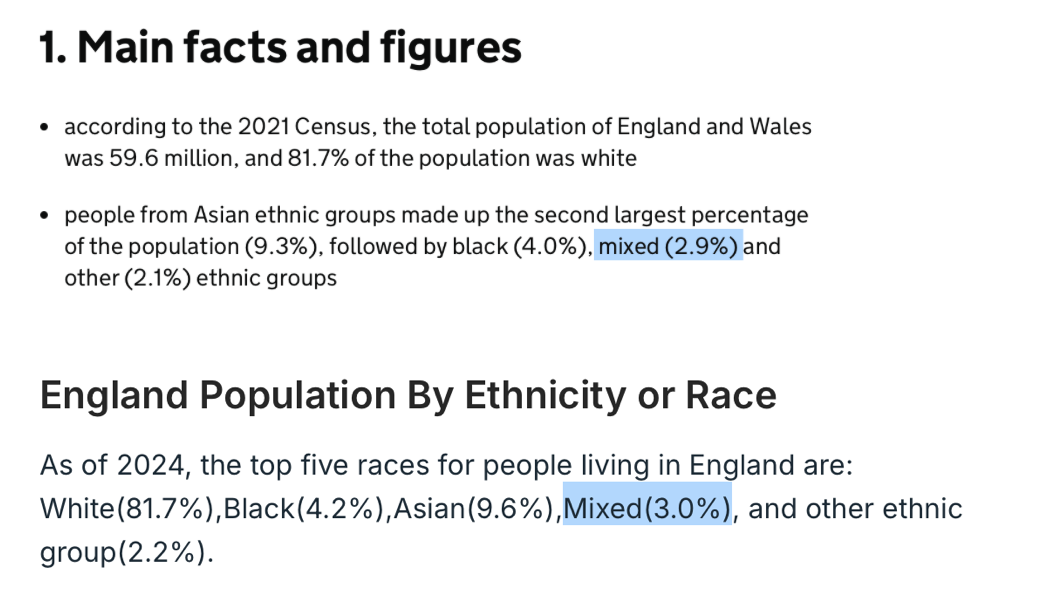Screen dimensions: 1042x598
Task: Click the words 'England and Wales'
Action: tap(714, 126)
